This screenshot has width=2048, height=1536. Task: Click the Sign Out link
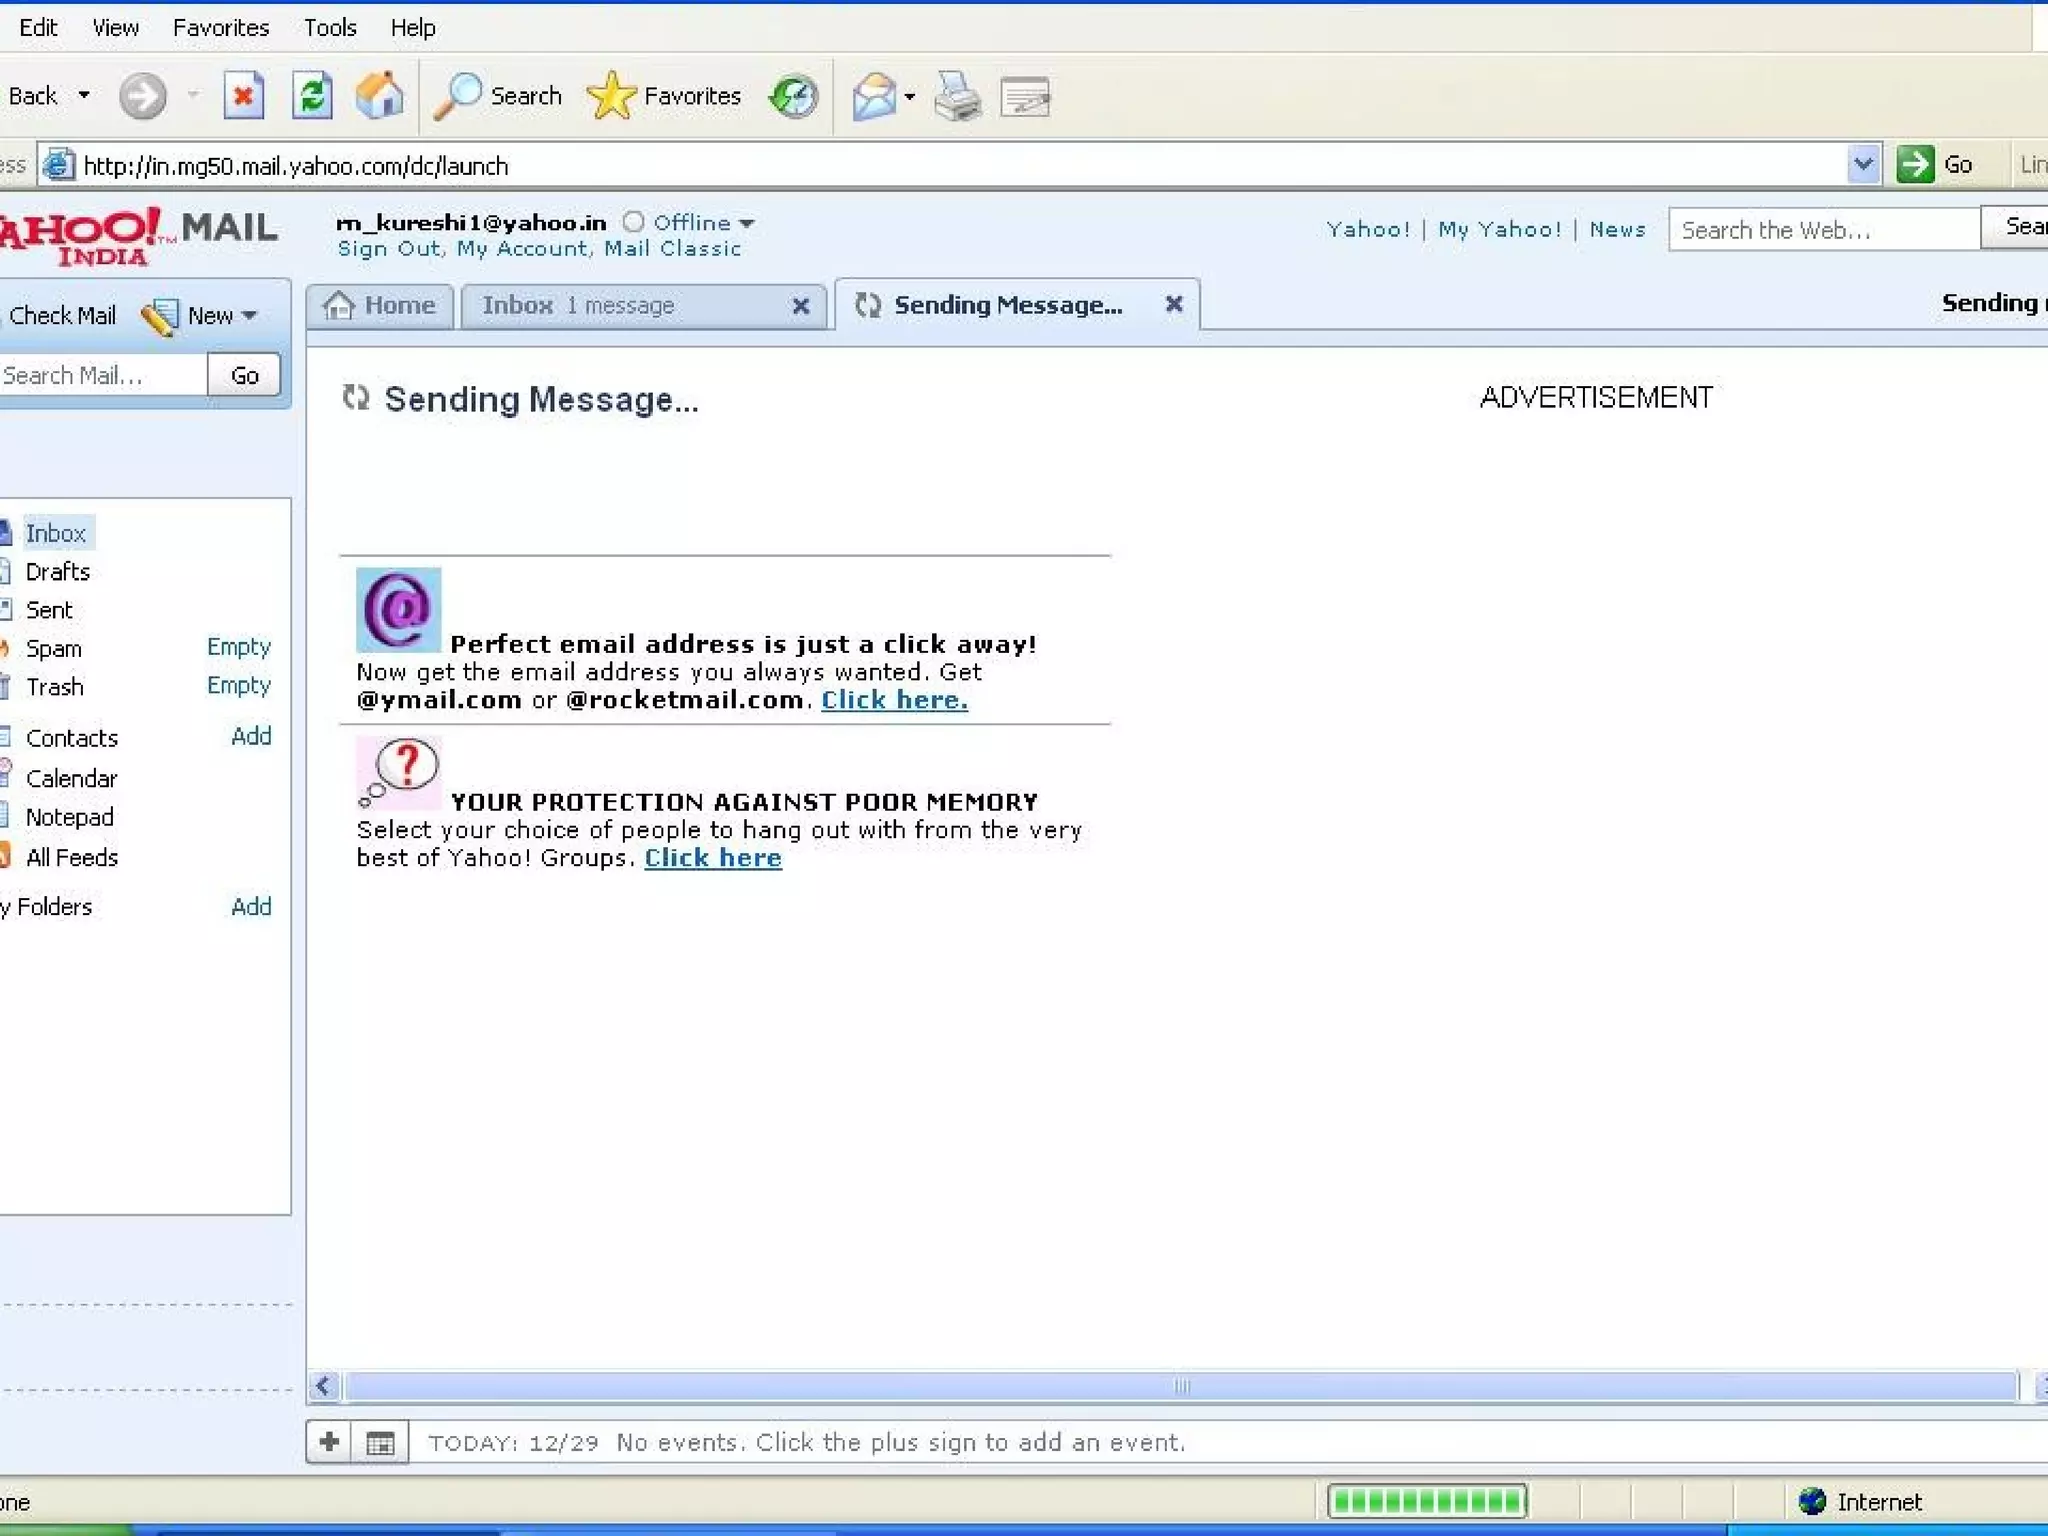[x=389, y=249]
